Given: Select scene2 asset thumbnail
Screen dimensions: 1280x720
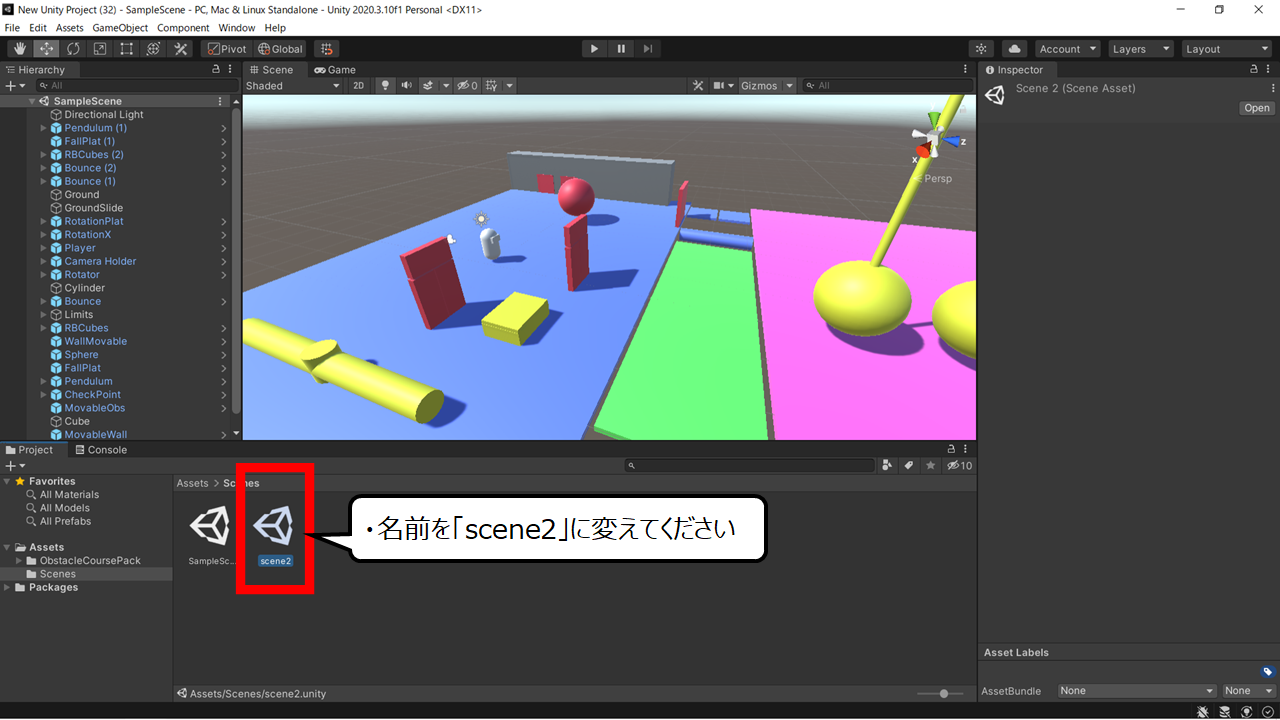Looking at the screenshot, I should (274, 527).
